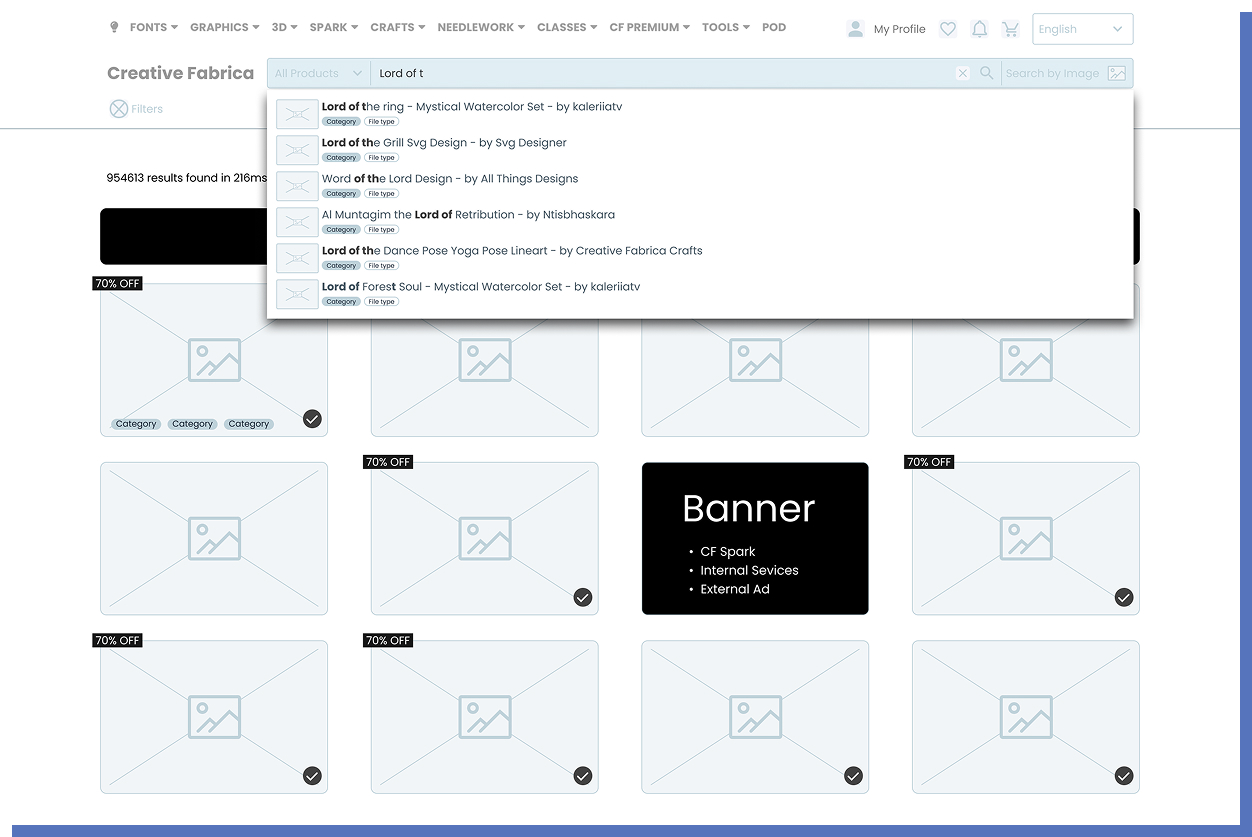
Task: Clear the search field with the X icon
Action: click(962, 73)
